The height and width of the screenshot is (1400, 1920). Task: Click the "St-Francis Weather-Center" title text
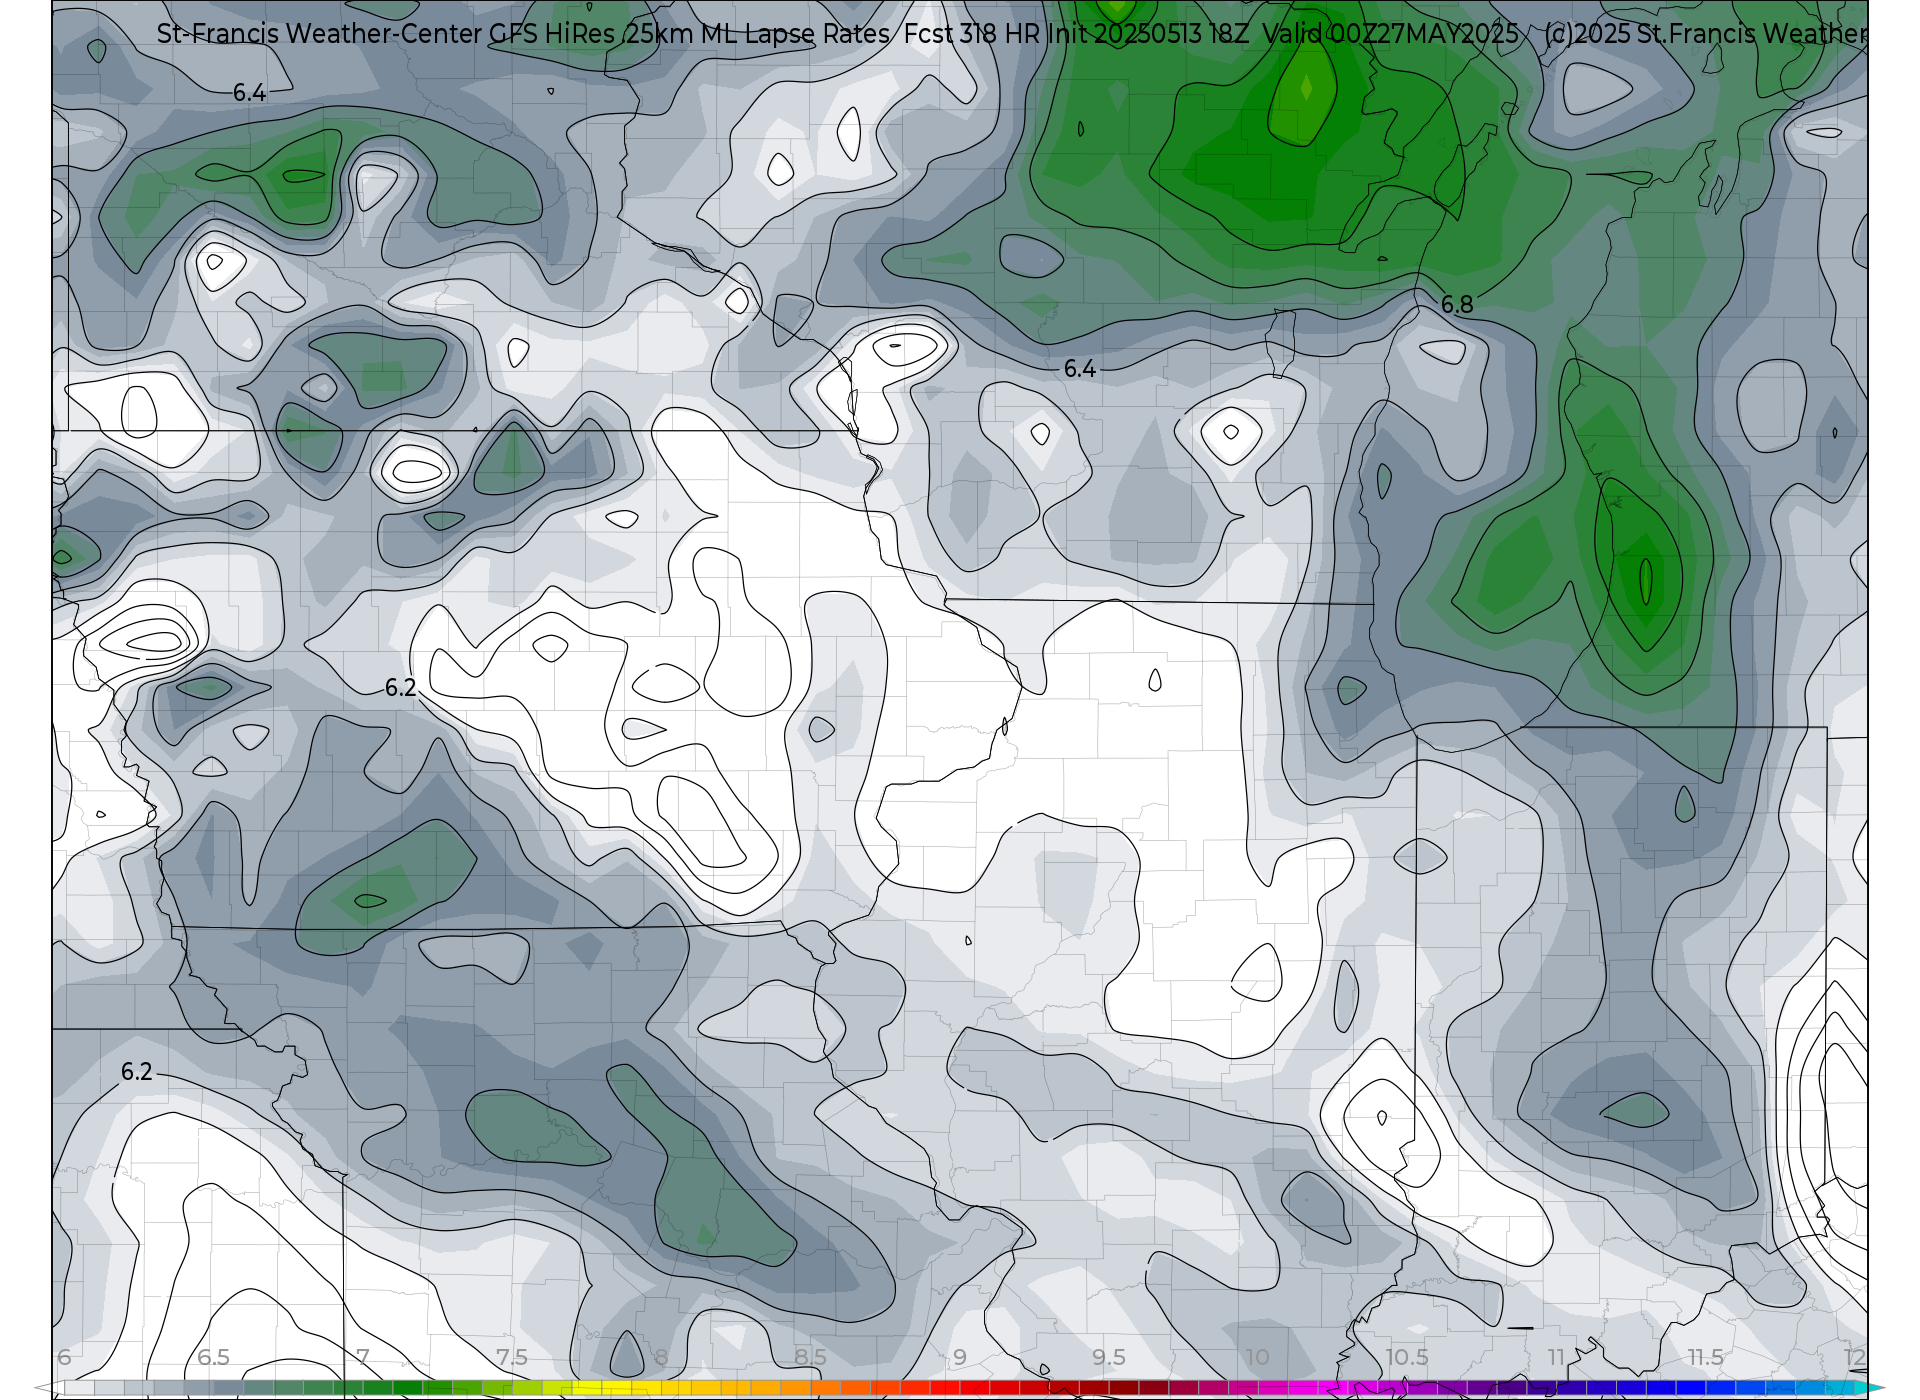pyautogui.click(x=319, y=34)
